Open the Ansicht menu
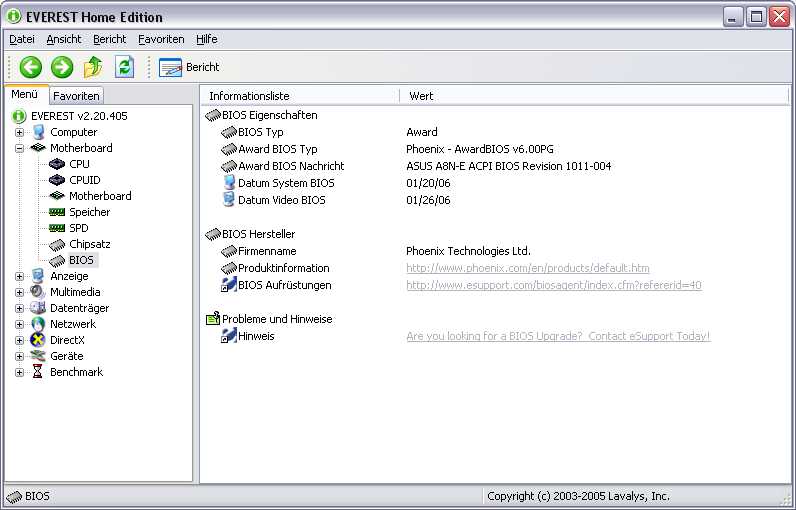Screen dimensions: 796x510 pos(64,39)
